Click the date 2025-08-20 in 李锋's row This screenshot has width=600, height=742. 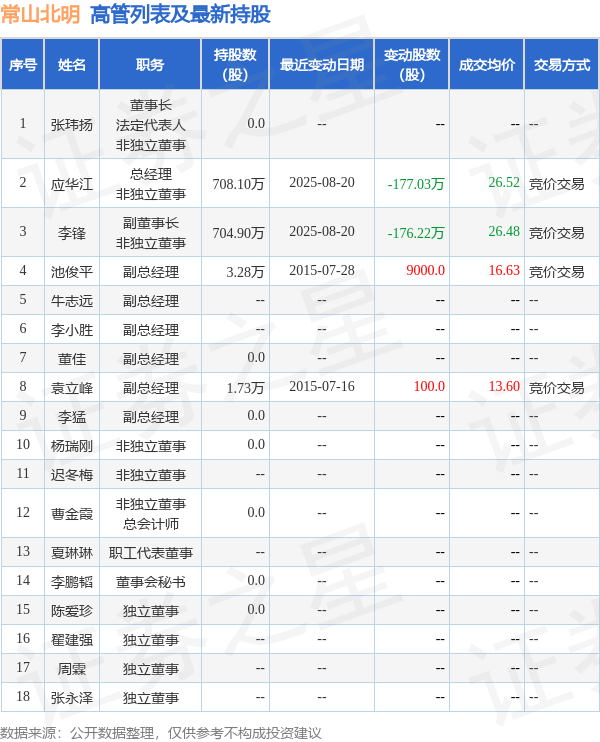tap(322, 231)
